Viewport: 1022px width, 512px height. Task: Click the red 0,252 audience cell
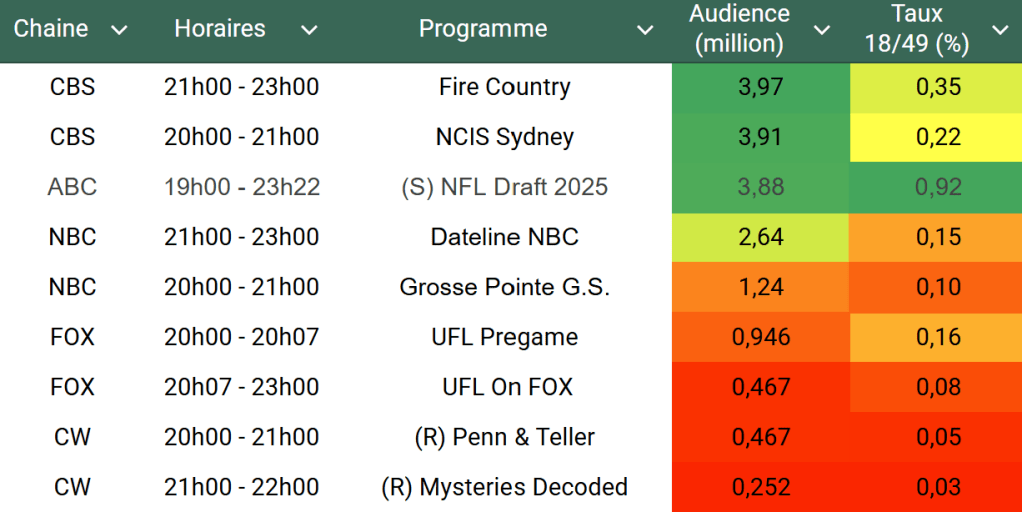[761, 487]
